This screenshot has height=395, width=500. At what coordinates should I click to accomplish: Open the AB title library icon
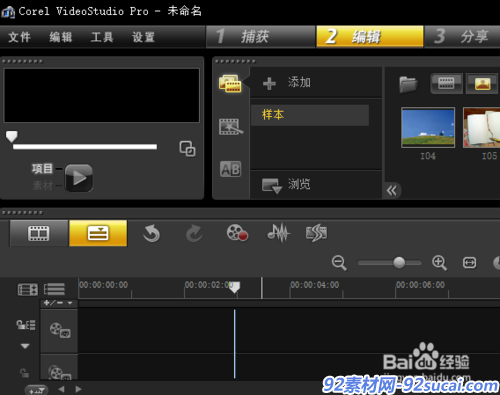click(x=230, y=169)
